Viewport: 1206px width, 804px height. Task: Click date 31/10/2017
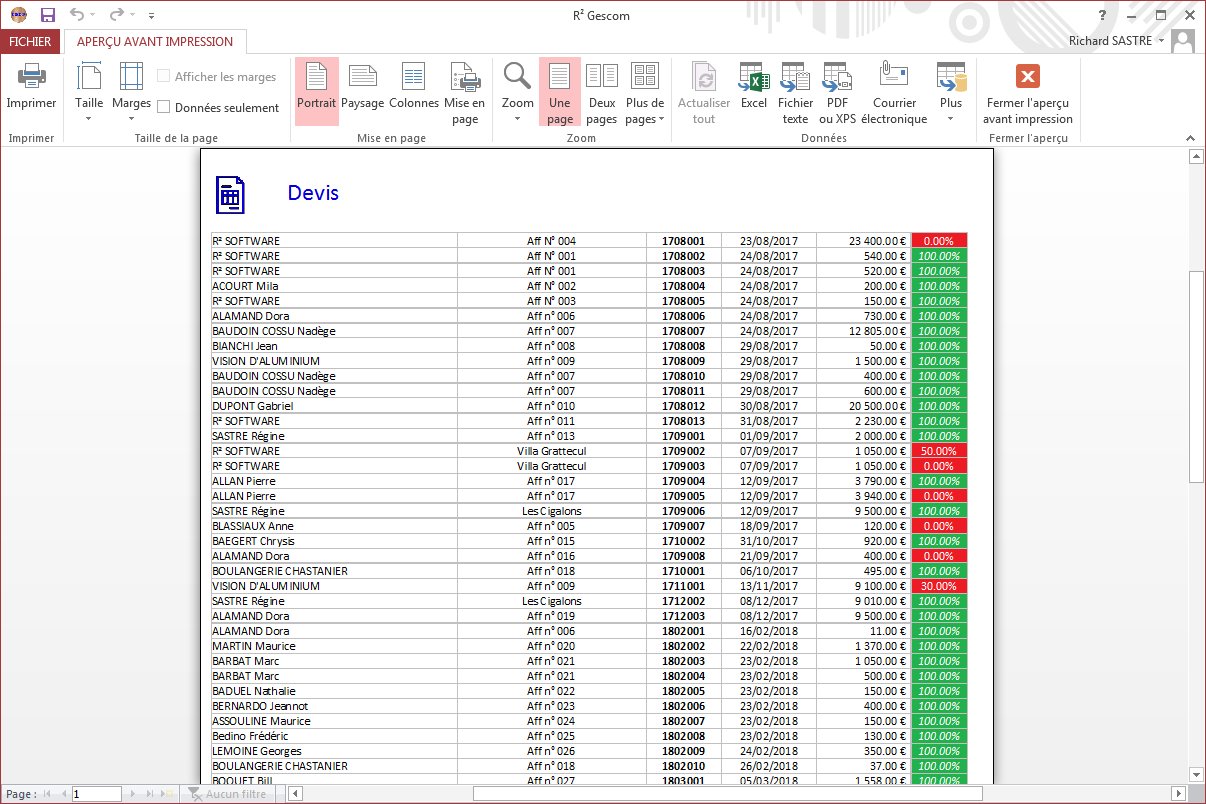(x=769, y=541)
